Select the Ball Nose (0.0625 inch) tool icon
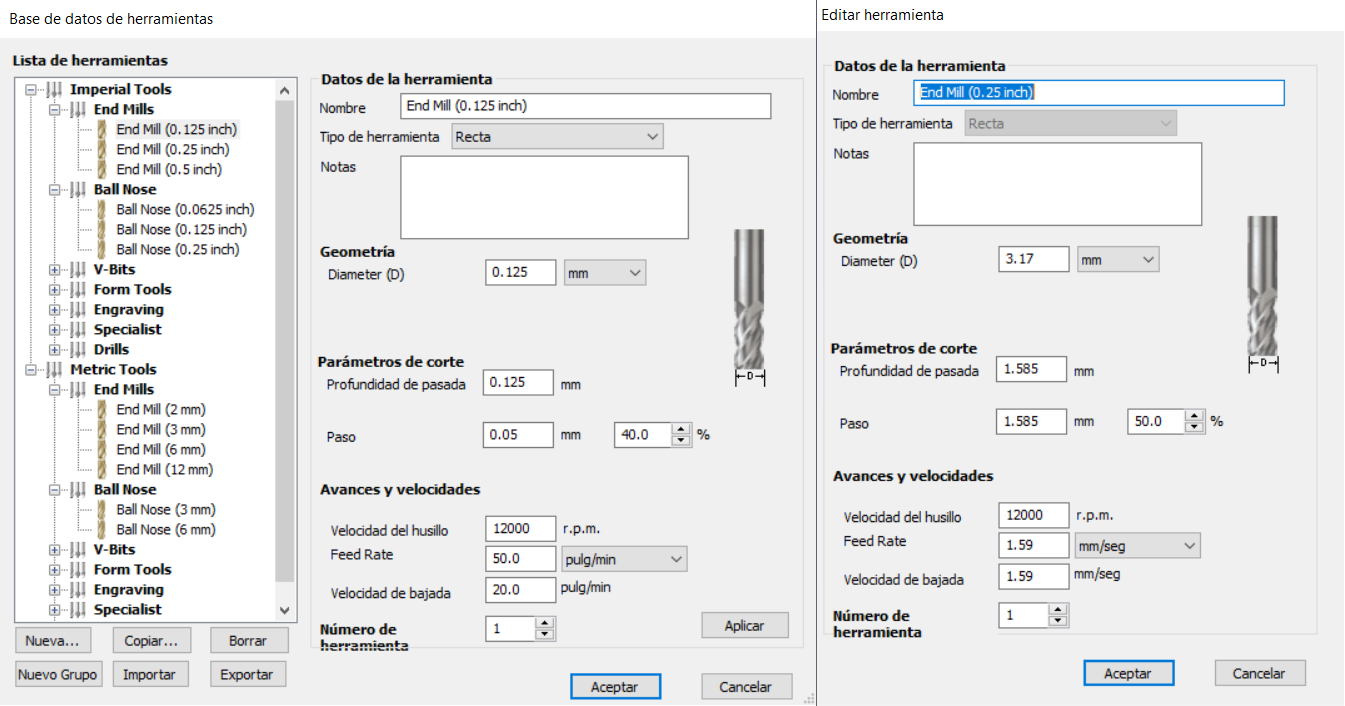The height and width of the screenshot is (706, 1345). (x=102, y=209)
